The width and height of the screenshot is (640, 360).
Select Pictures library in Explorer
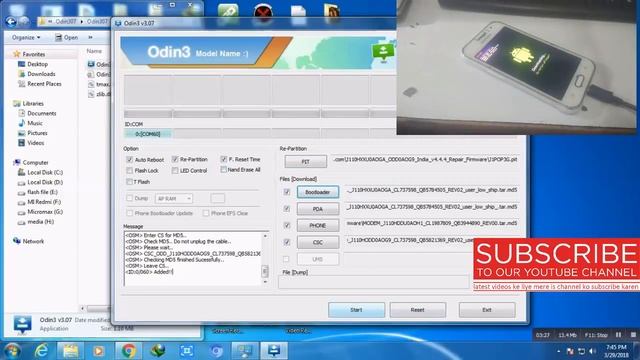pos(37,133)
